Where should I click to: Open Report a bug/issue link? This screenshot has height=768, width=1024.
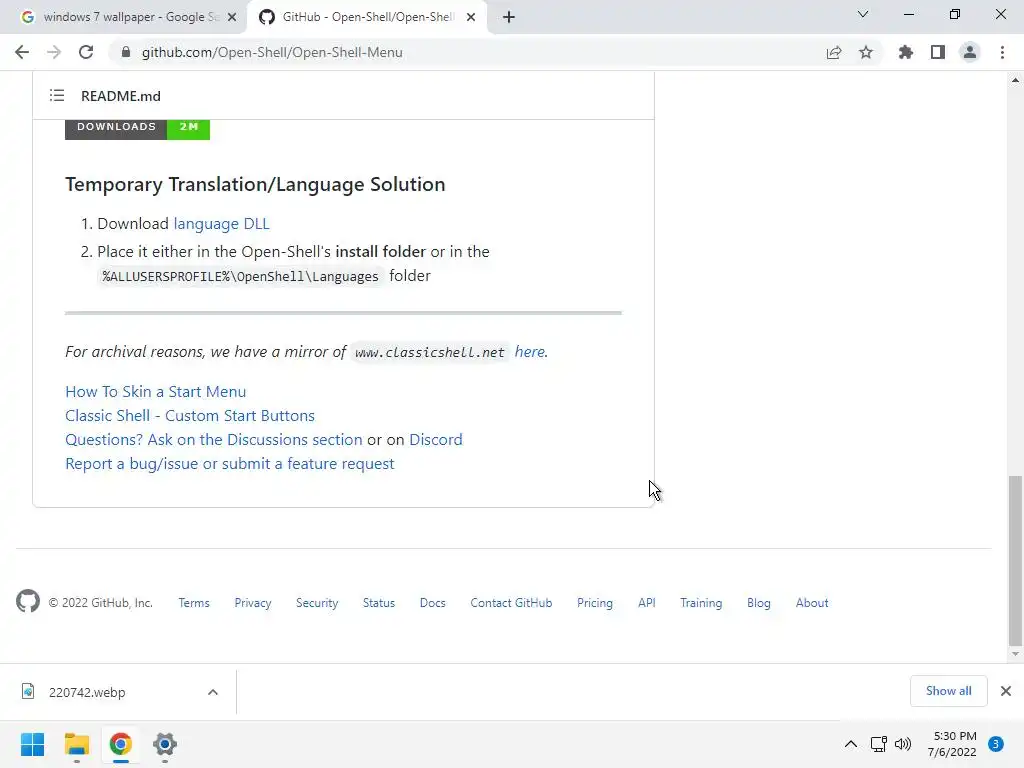[230, 464]
